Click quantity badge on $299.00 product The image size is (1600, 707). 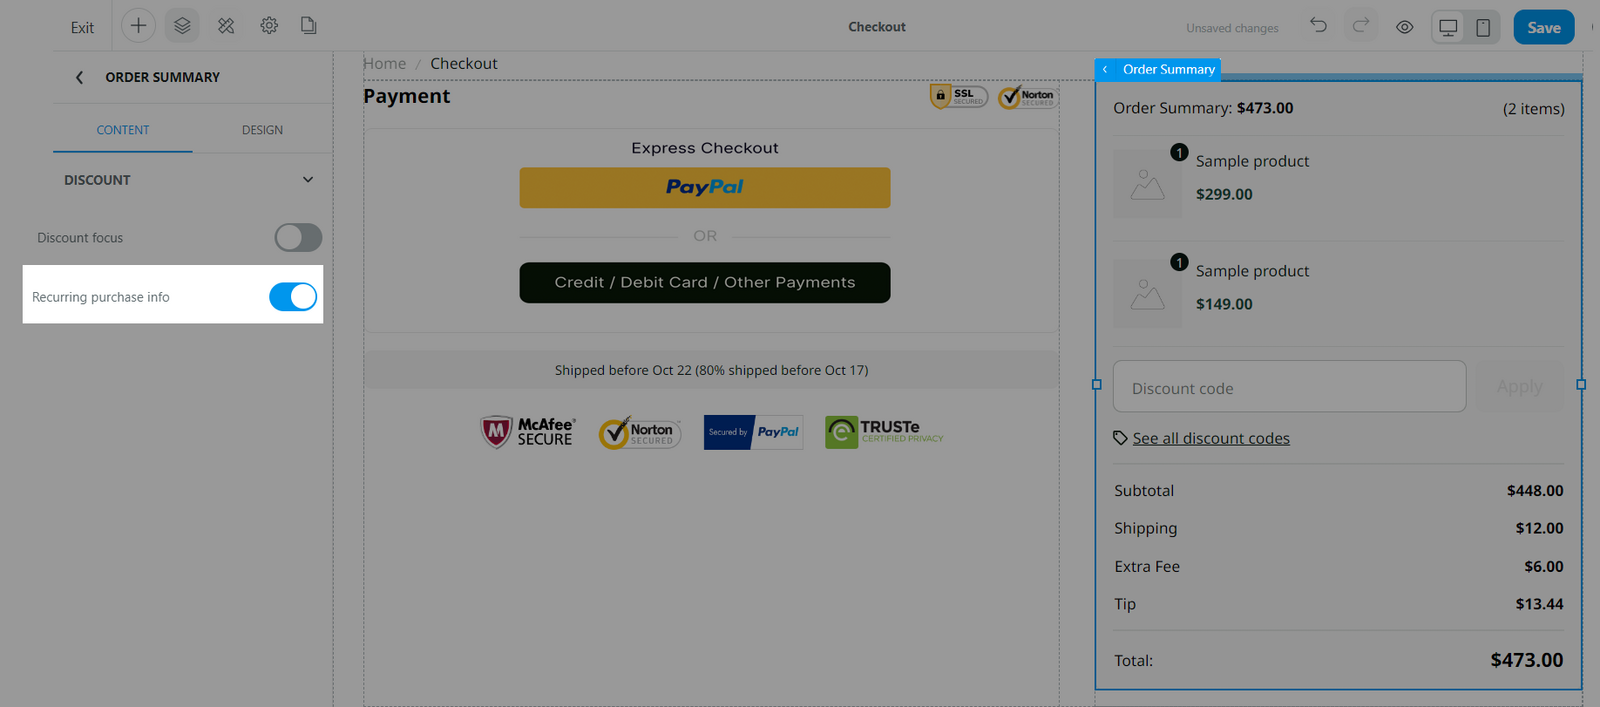point(1180,152)
